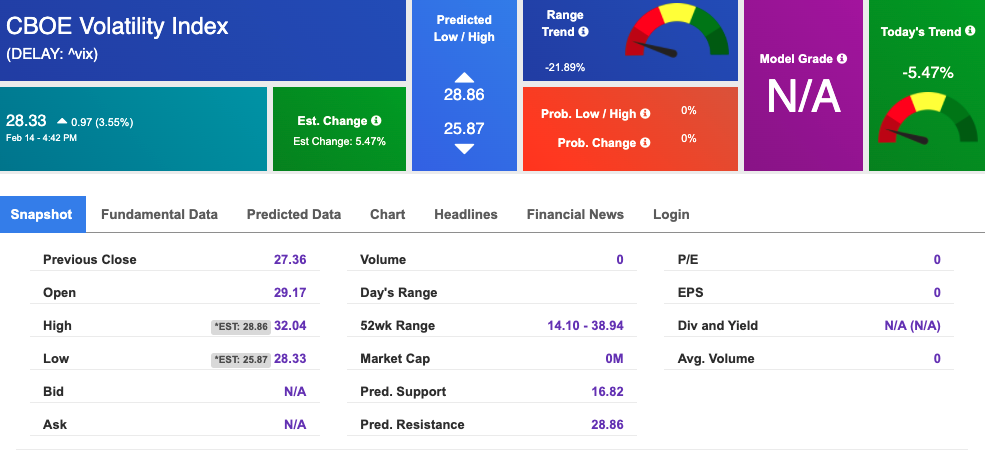Click the EST: 25.87 low badge
The width and height of the screenshot is (985, 454).
241,360
